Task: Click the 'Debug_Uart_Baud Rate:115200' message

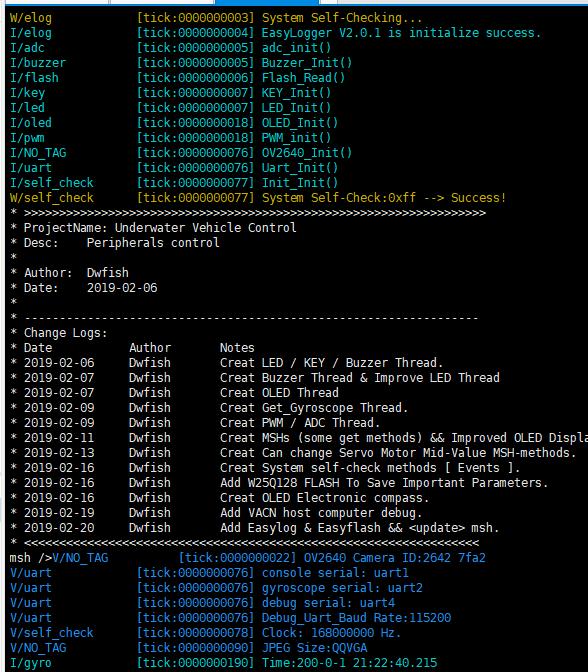Action: (x=356, y=618)
